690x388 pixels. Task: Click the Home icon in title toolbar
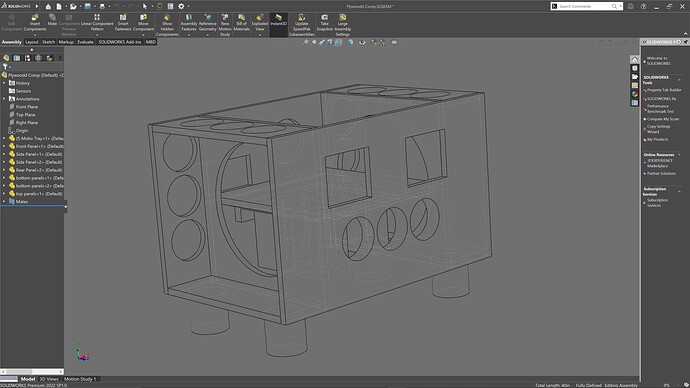click(48, 6)
